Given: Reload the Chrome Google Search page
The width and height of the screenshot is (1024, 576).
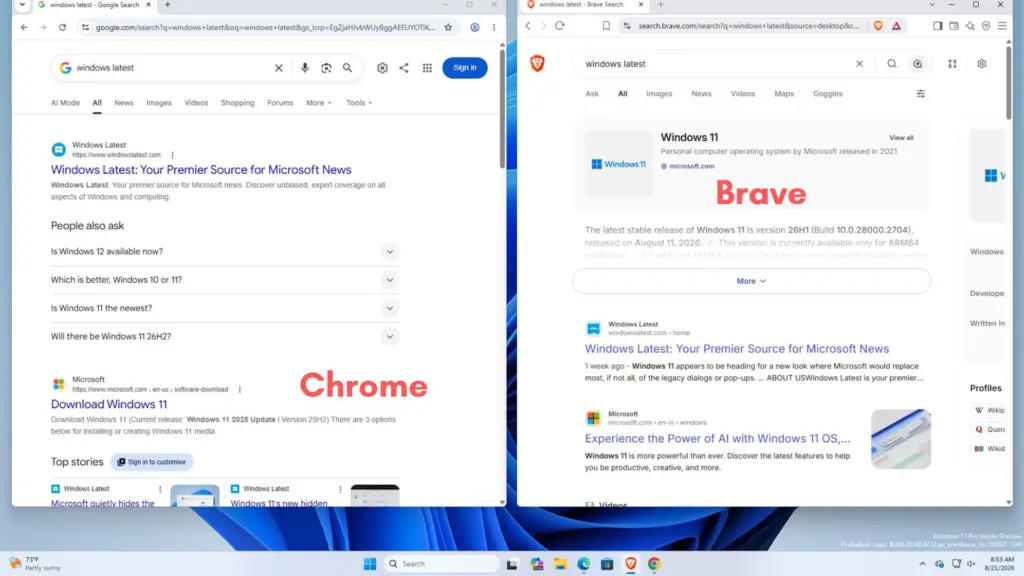Looking at the screenshot, I should click(x=63, y=27).
